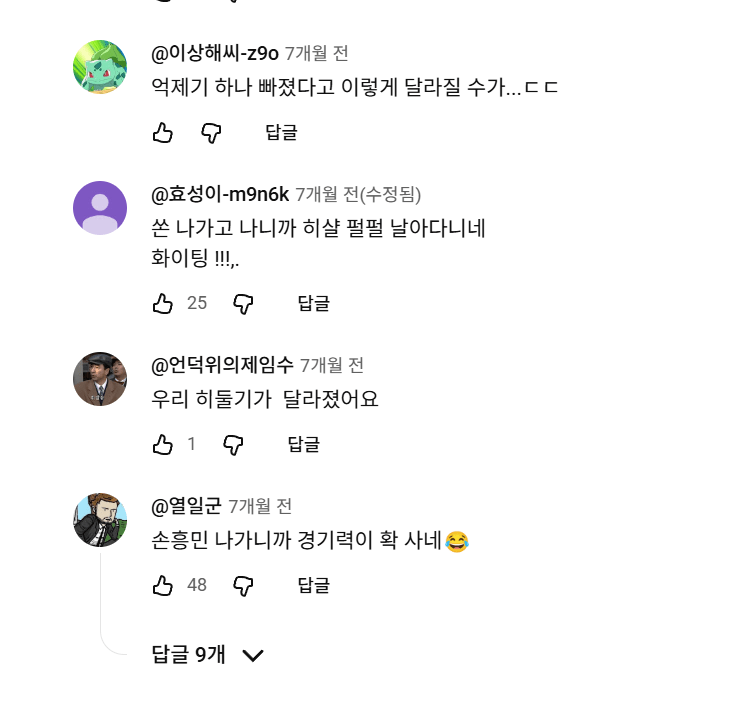Reply to @효성이-m9n6k's comment via 답글
This screenshot has height=703, width=748.
point(313,303)
